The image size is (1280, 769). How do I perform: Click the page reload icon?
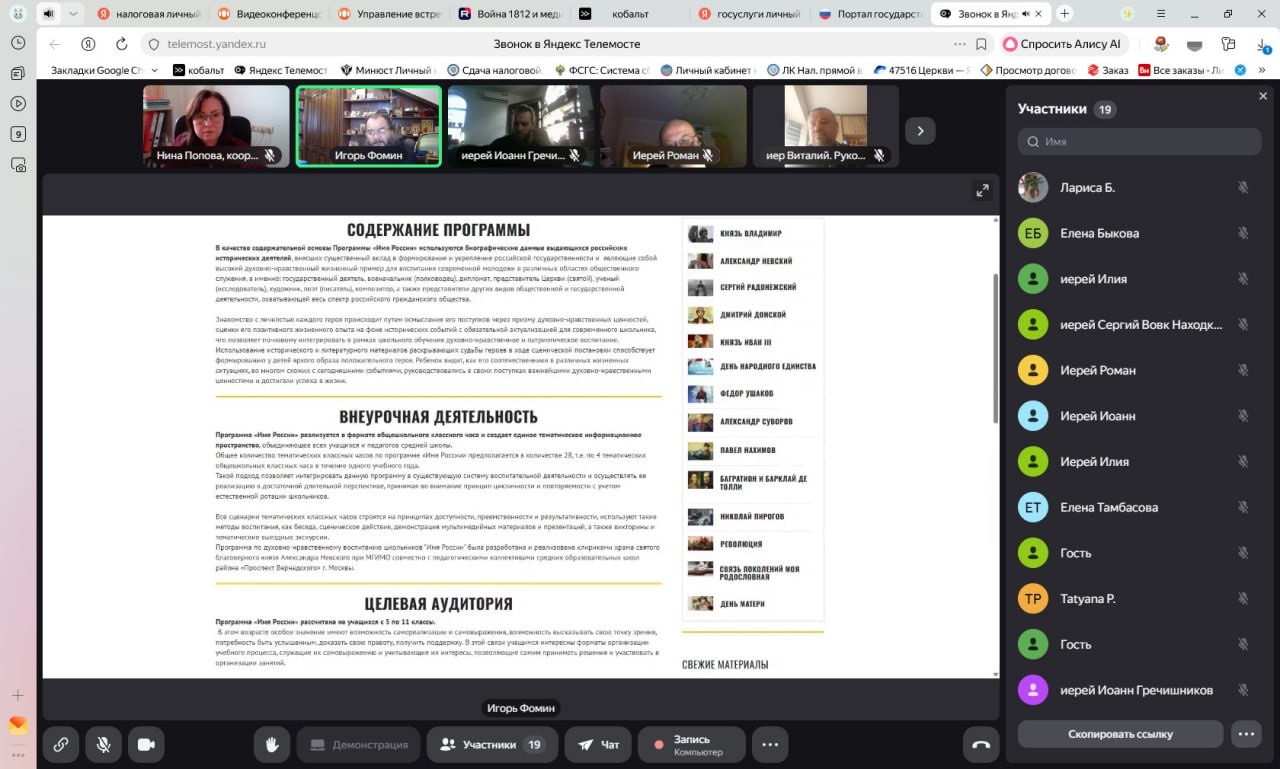(121, 44)
